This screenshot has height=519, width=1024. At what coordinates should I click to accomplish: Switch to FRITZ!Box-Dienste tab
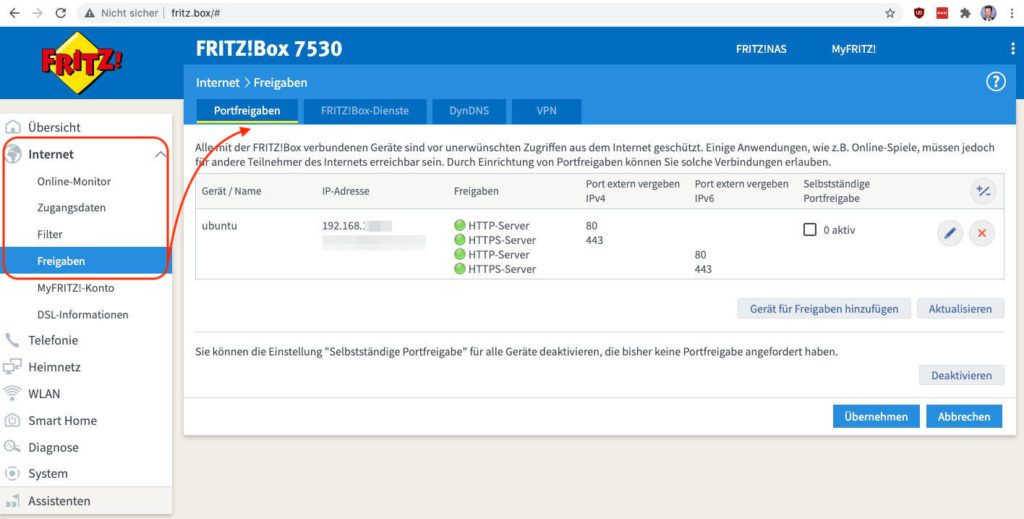coord(364,111)
